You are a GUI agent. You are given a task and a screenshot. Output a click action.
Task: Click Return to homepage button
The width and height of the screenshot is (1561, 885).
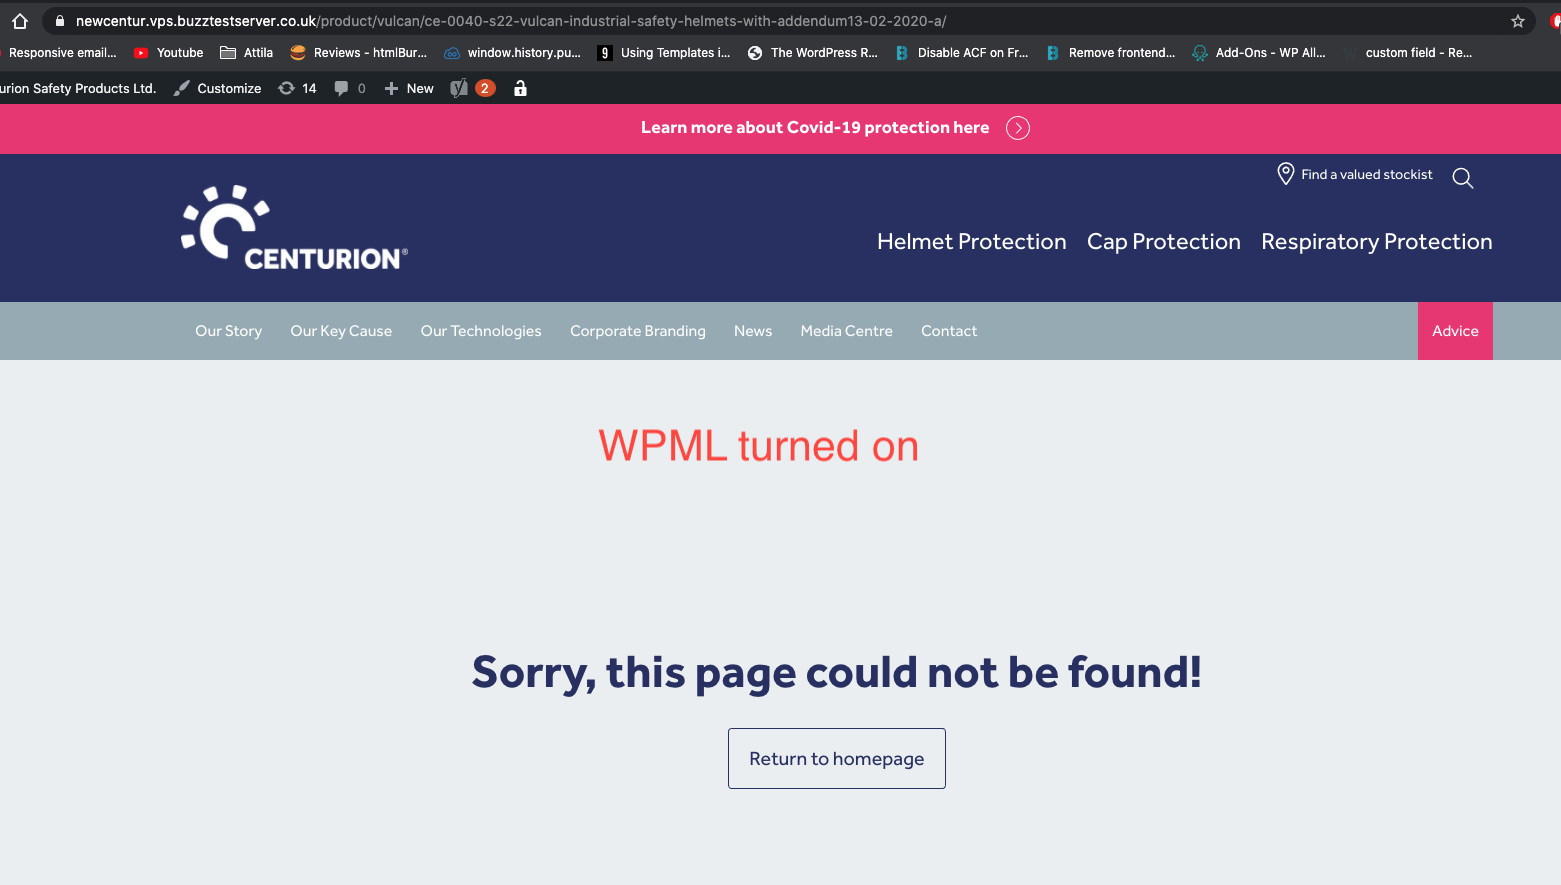tap(837, 758)
